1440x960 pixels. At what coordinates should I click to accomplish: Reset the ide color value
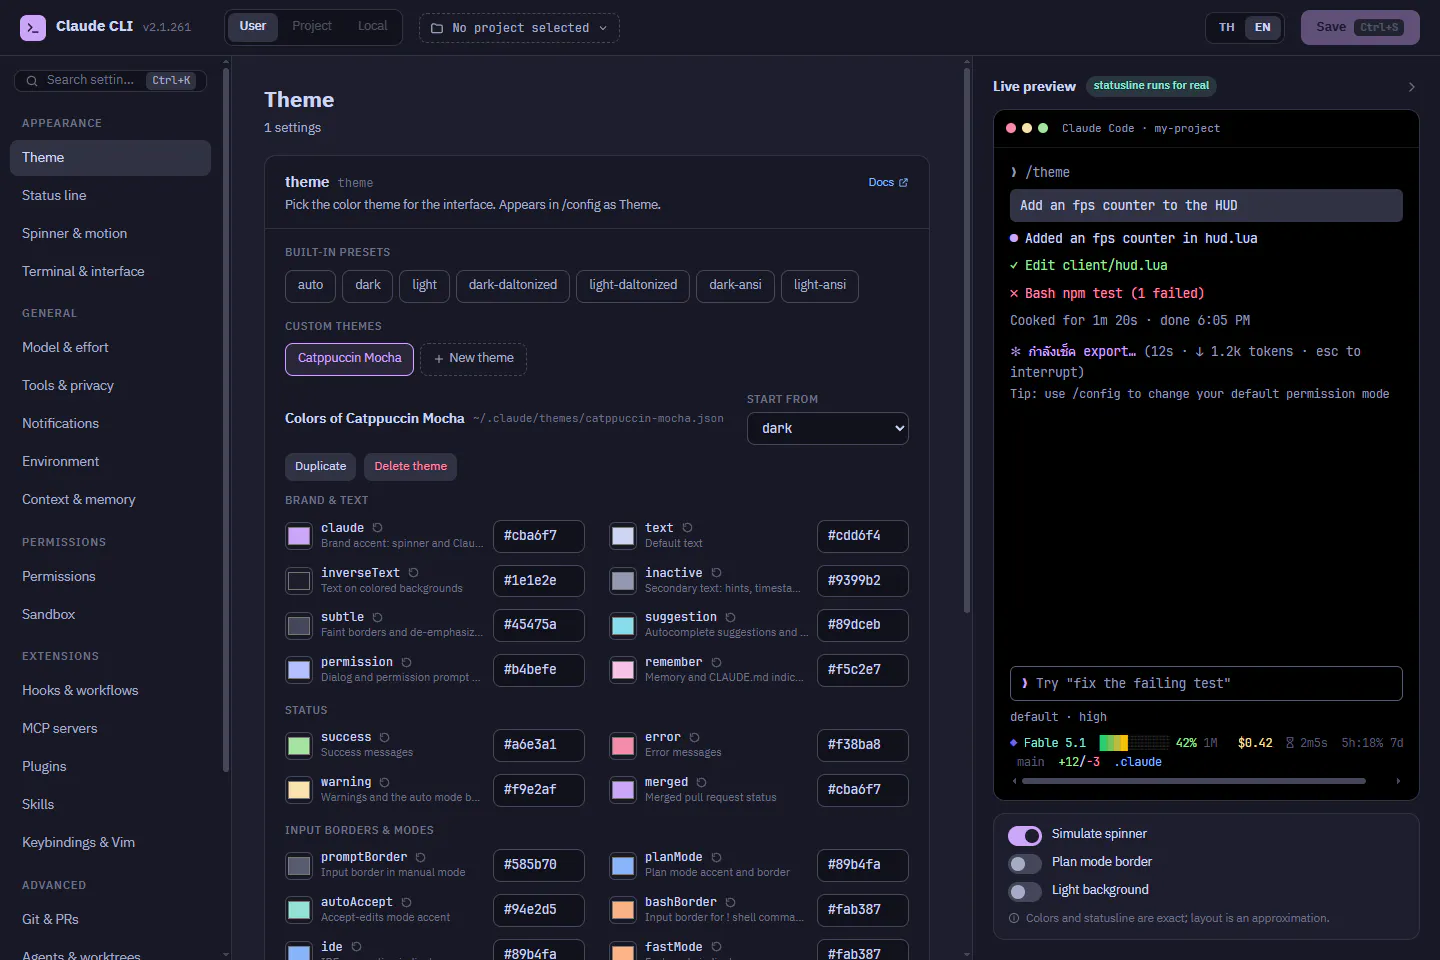[357, 947]
